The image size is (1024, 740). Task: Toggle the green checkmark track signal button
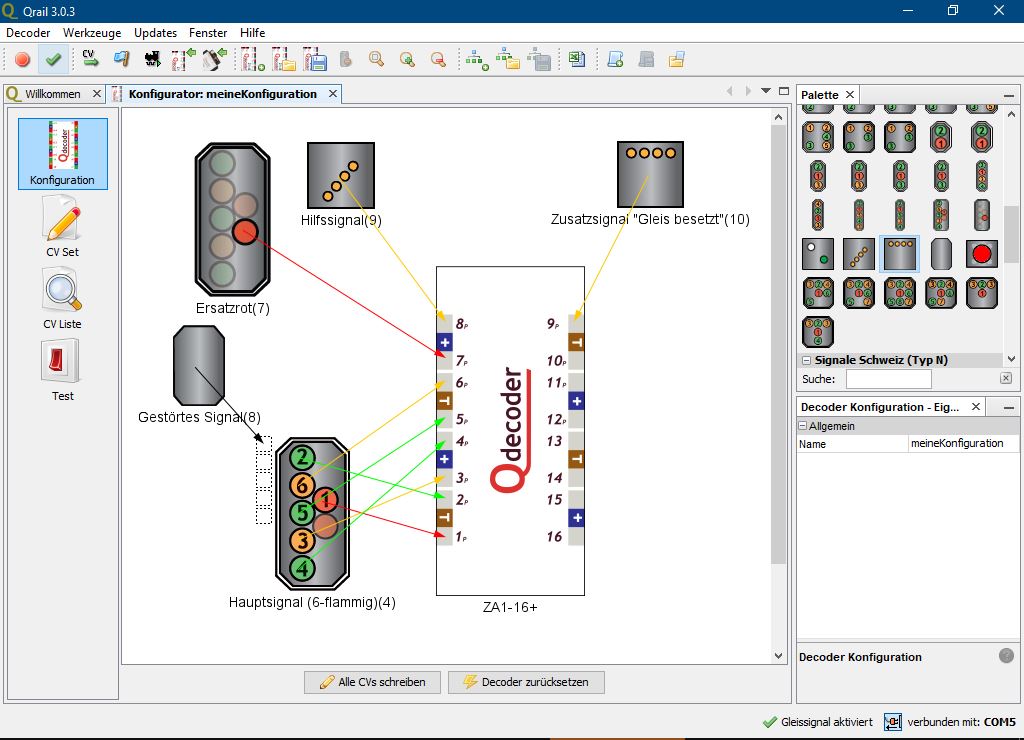click(53, 59)
